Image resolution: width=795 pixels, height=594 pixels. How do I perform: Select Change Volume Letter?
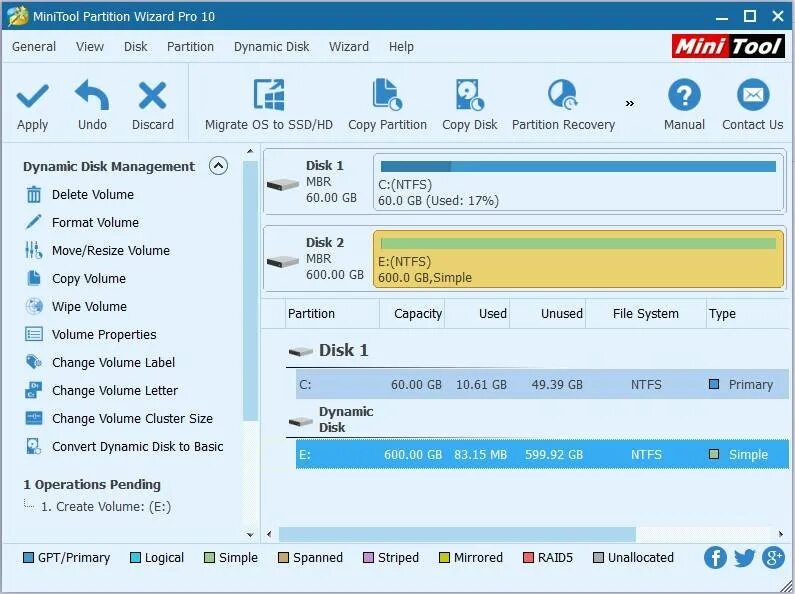[x=115, y=390]
